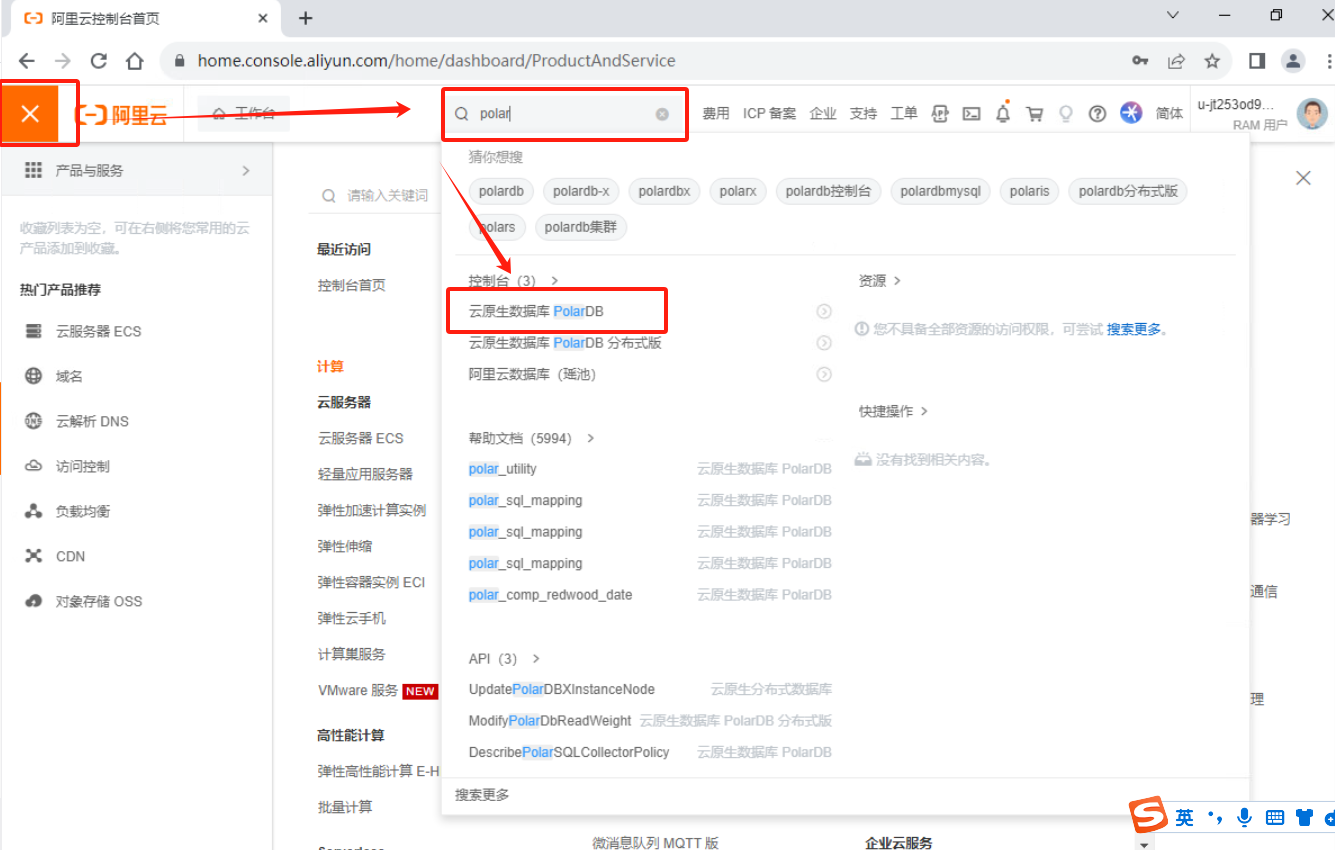Open 工作台 button
The image size is (1335, 850).
(243, 114)
